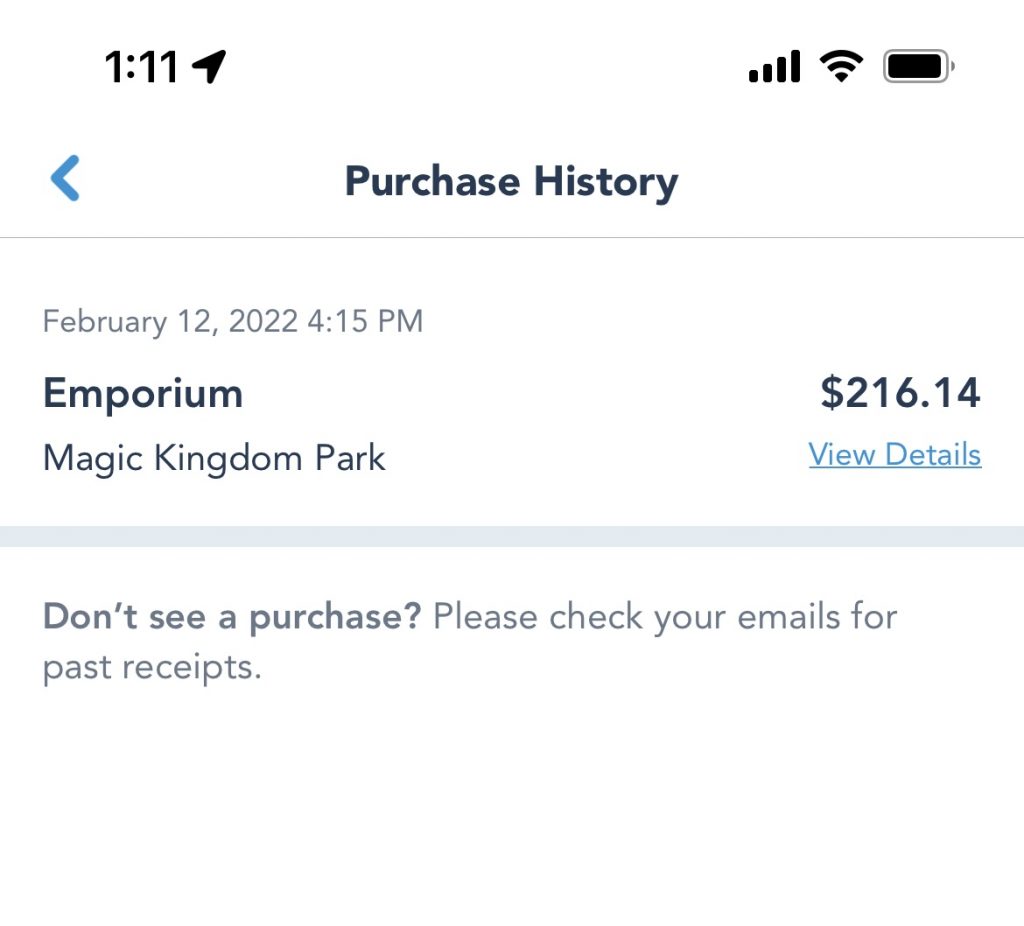Image resolution: width=1024 pixels, height=926 pixels.
Task: Tap the 1:11 clock in status bar
Action: (x=142, y=67)
